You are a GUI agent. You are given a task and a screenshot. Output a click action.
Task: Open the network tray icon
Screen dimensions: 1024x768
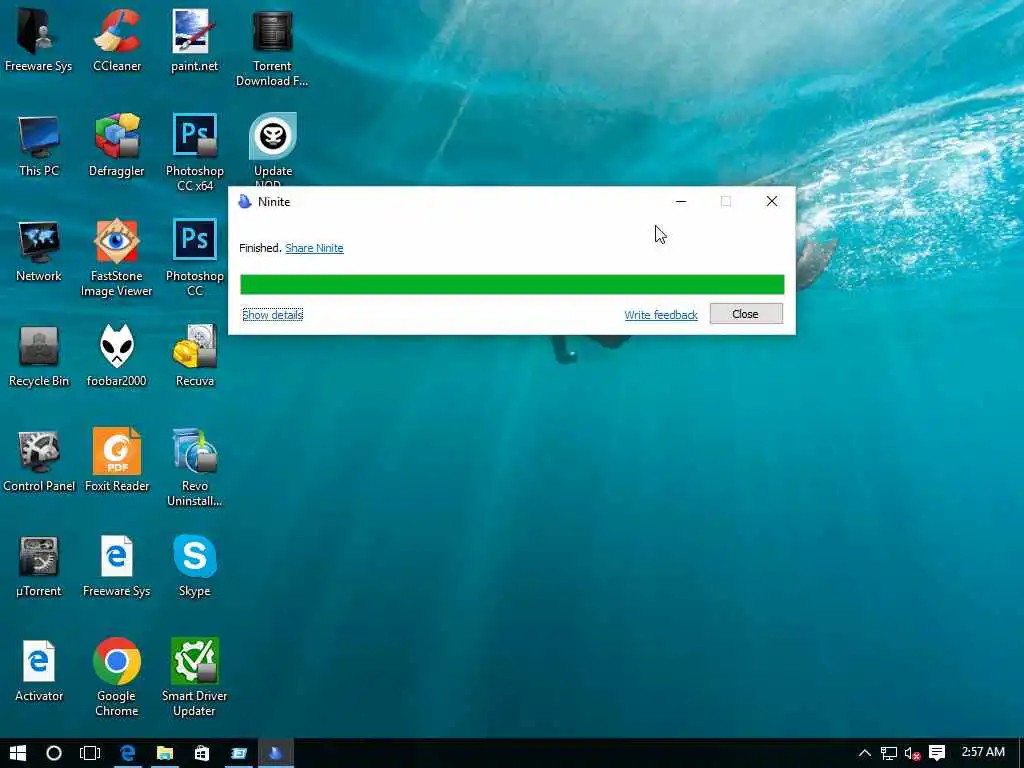[889, 754]
